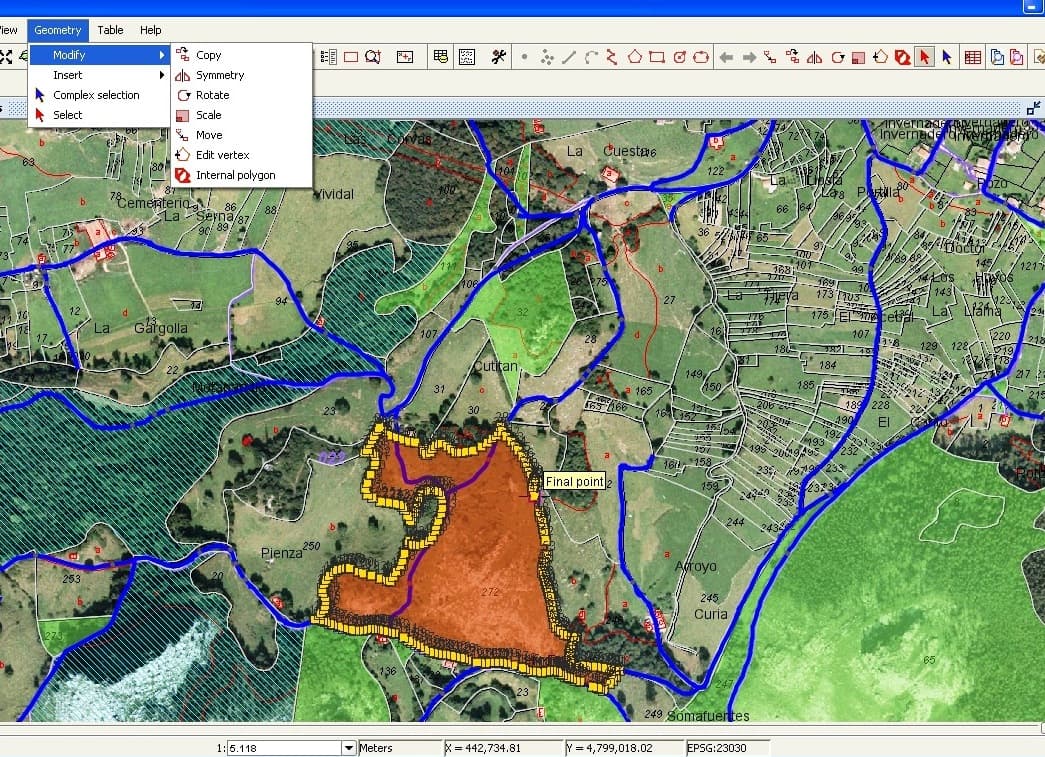
Task: Activate the blue arrow Complex selection tool
Action: [x=946, y=57]
